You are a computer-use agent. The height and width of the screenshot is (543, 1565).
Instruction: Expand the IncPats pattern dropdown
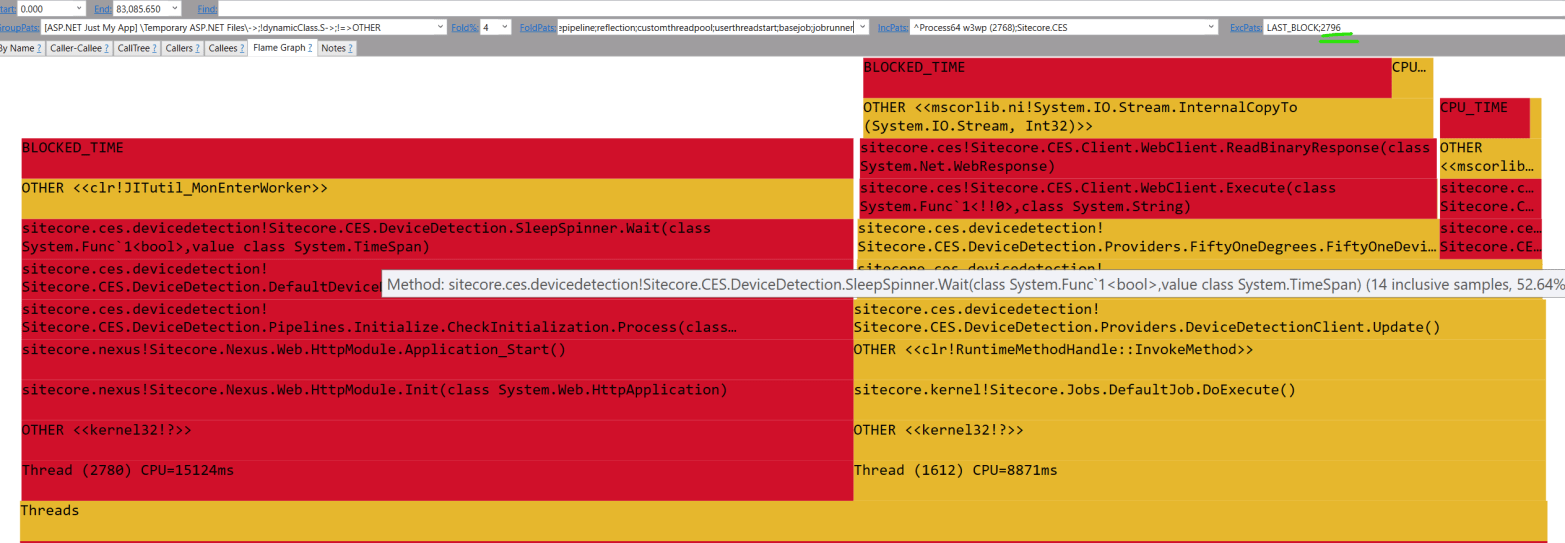point(1212,27)
